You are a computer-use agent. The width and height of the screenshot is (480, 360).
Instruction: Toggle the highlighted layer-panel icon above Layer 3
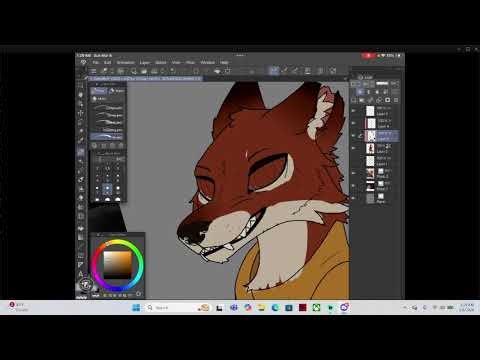coord(360,92)
